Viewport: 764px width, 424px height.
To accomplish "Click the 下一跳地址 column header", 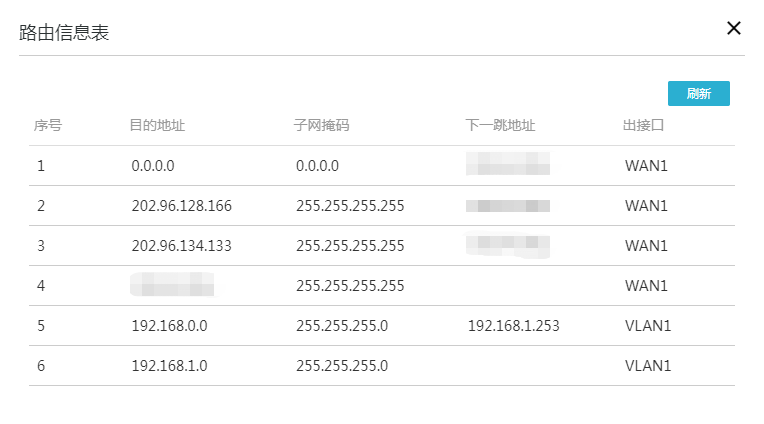I will coord(501,126).
